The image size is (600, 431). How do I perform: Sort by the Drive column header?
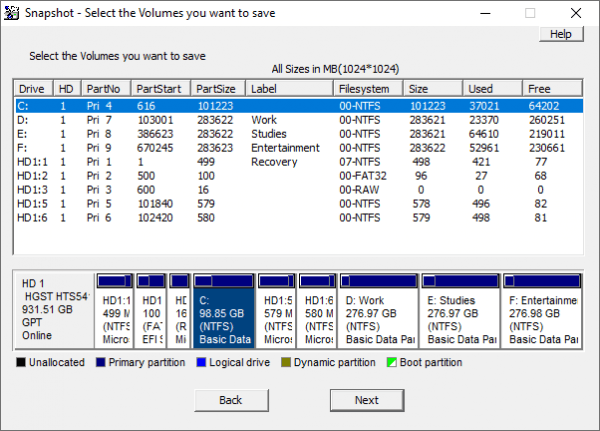tap(34, 89)
